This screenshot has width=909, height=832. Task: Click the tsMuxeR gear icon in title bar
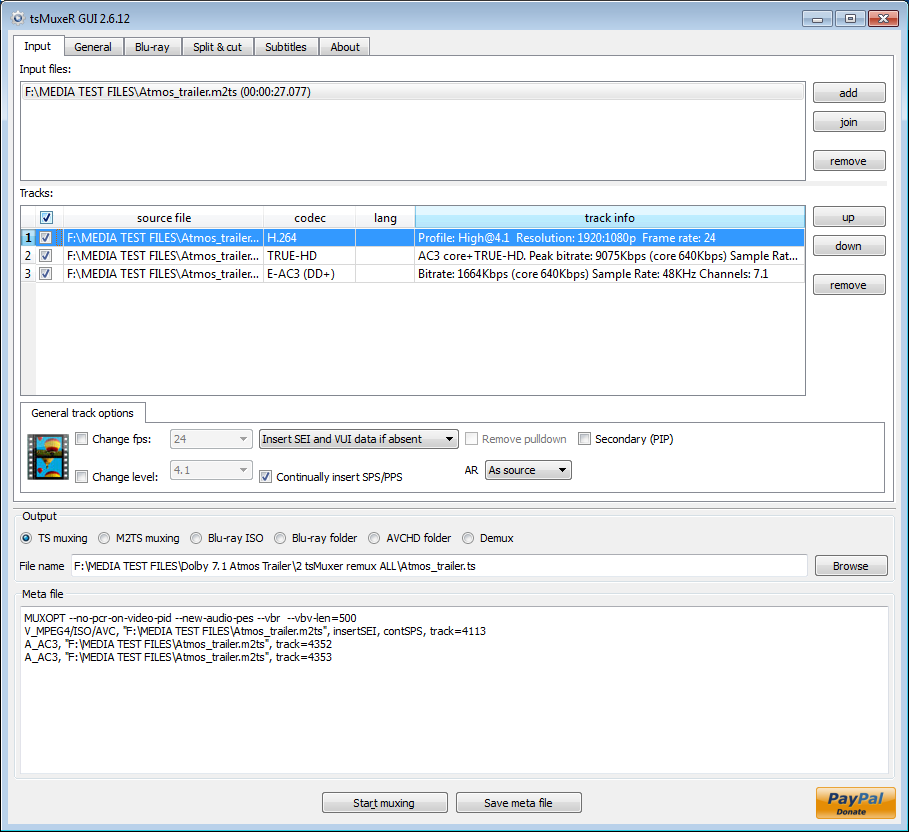[18, 18]
